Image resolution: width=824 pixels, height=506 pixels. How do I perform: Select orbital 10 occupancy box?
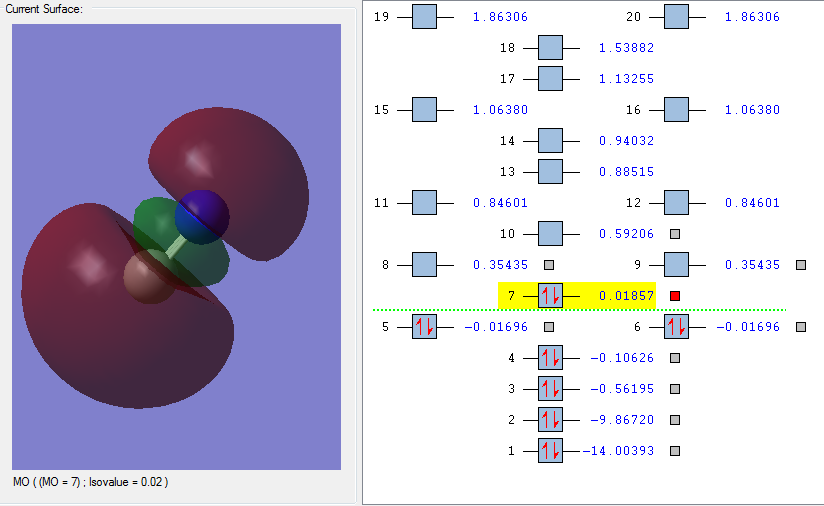click(550, 234)
